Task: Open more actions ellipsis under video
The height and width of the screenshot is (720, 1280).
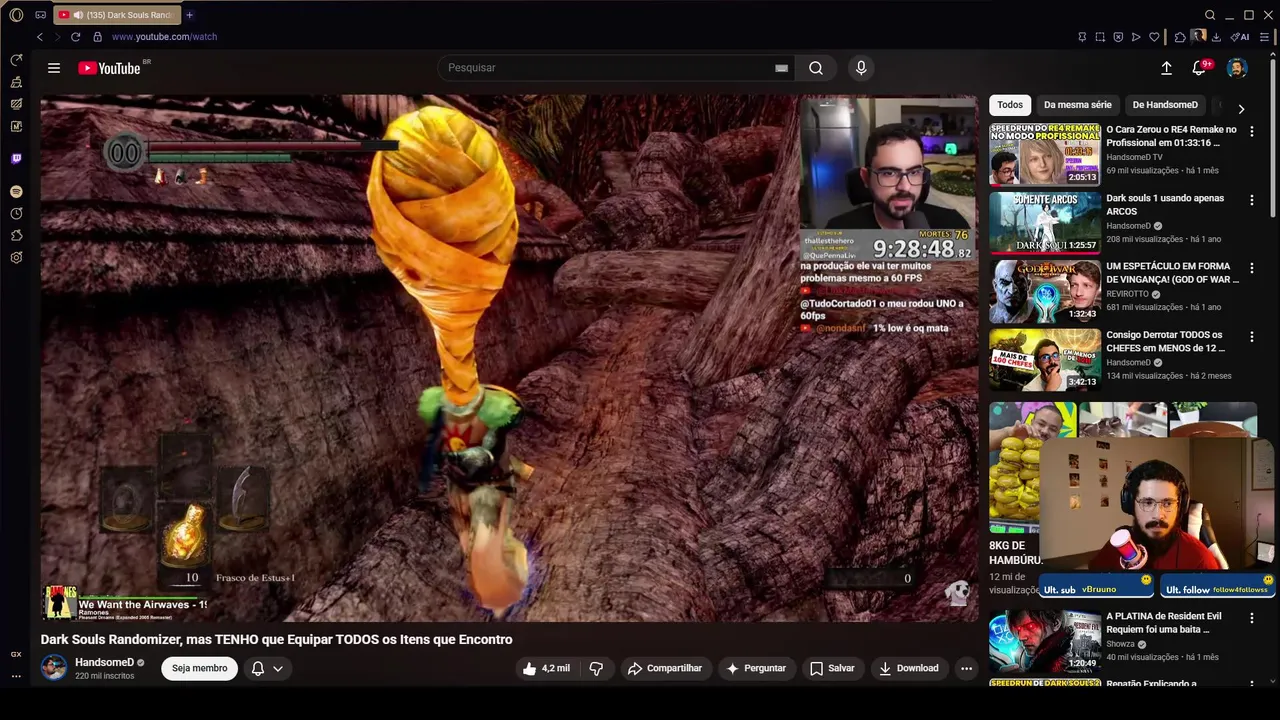Action: (x=966, y=668)
